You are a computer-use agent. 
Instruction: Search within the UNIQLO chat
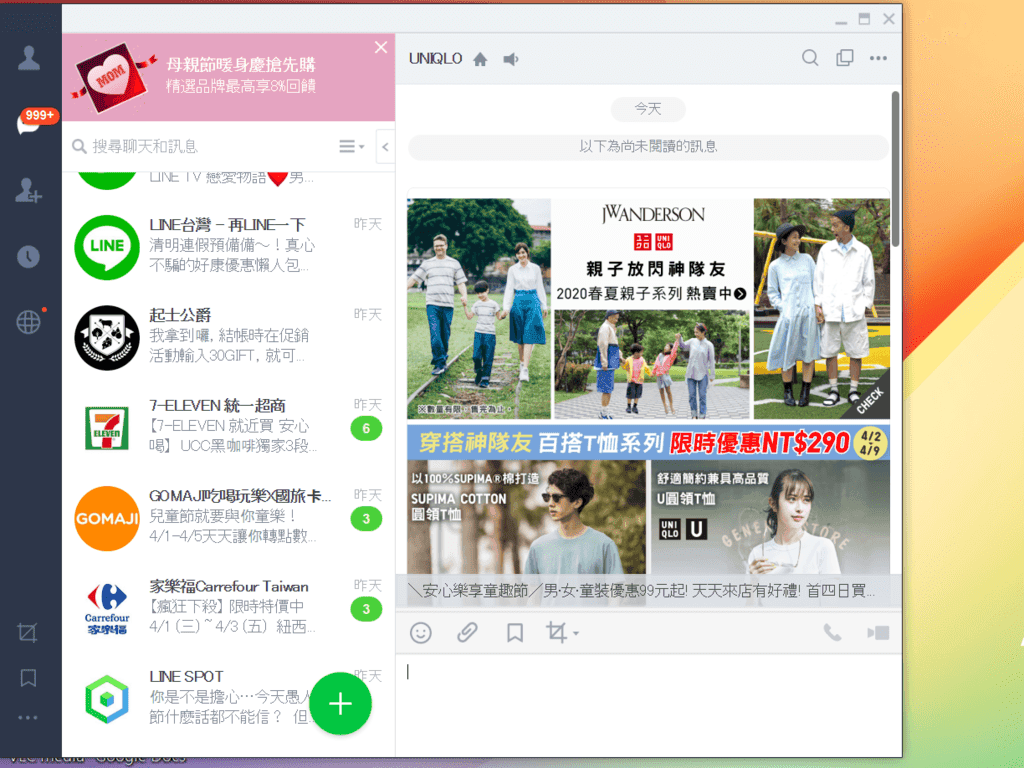pyautogui.click(x=810, y=58)
